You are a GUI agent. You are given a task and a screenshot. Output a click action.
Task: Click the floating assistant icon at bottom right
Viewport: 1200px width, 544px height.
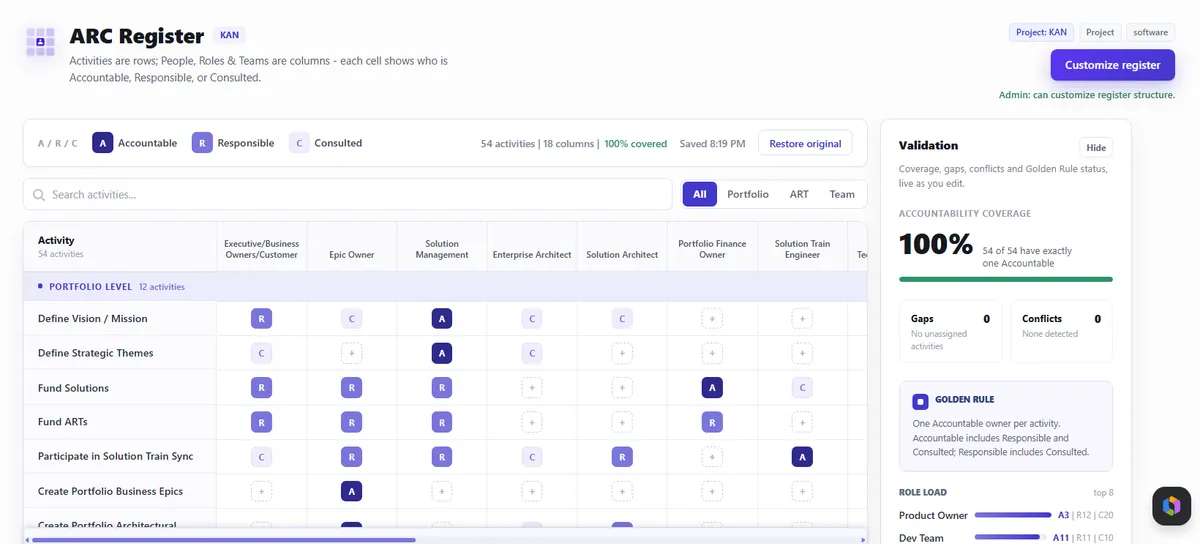click(x=1171, y=507)
